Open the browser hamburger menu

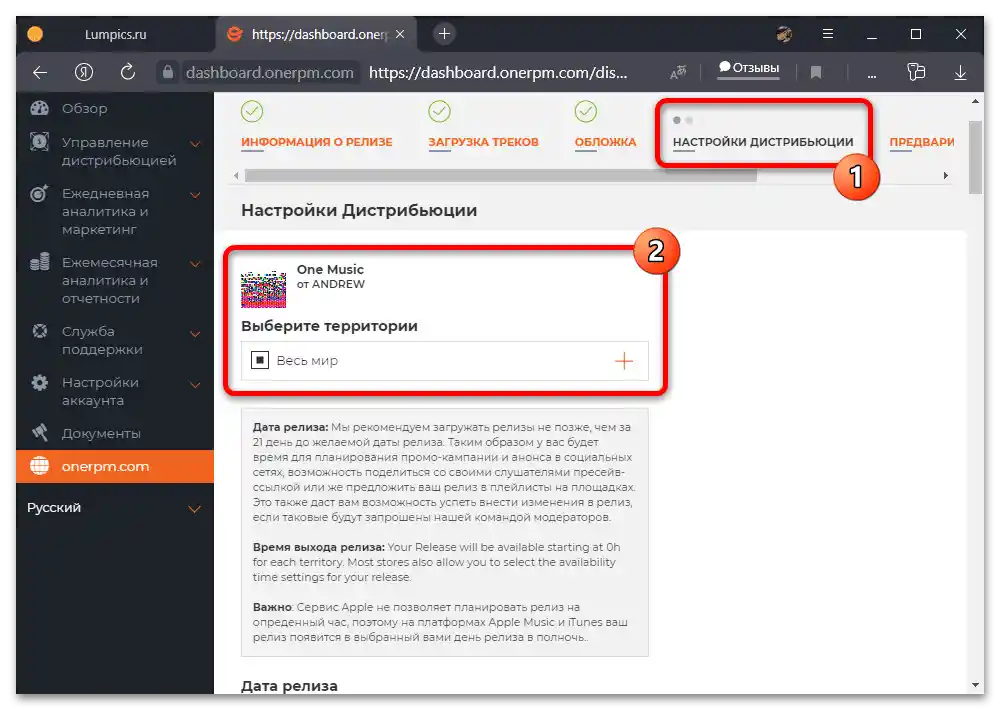click(828, 34)
